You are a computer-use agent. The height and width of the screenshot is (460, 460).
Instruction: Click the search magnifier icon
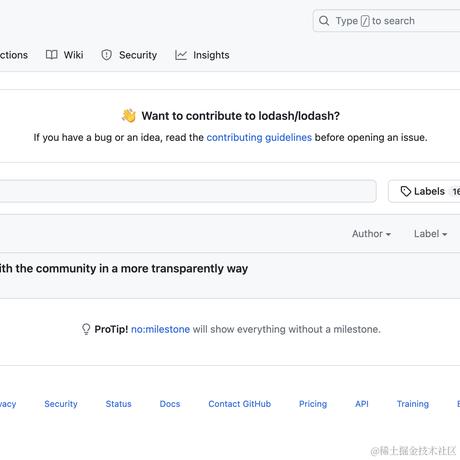(324, 21)
